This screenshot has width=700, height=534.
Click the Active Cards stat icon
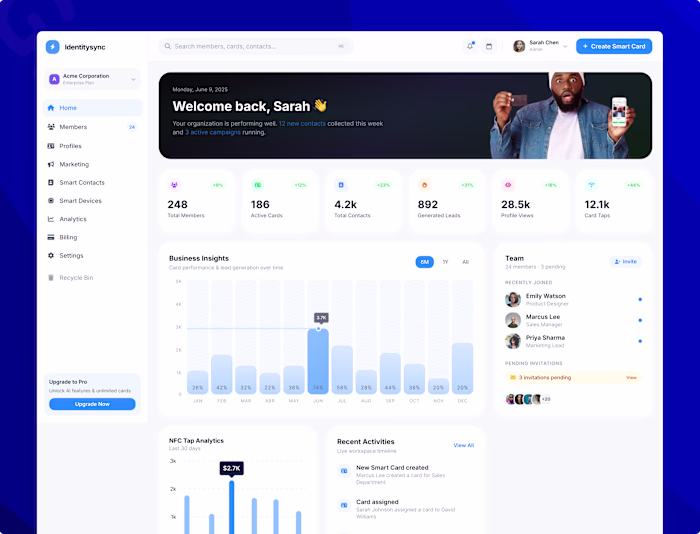click(x=258, y=185)
